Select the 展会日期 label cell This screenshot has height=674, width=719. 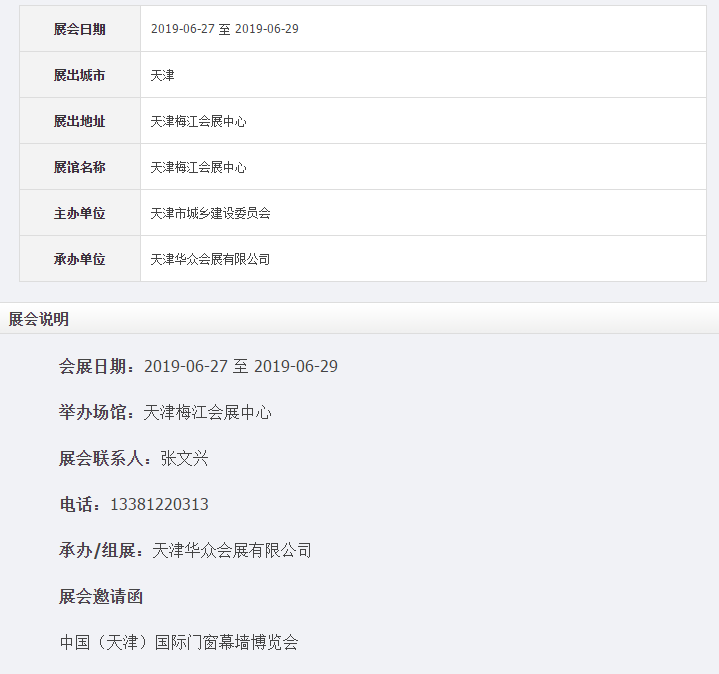point(80,29)
